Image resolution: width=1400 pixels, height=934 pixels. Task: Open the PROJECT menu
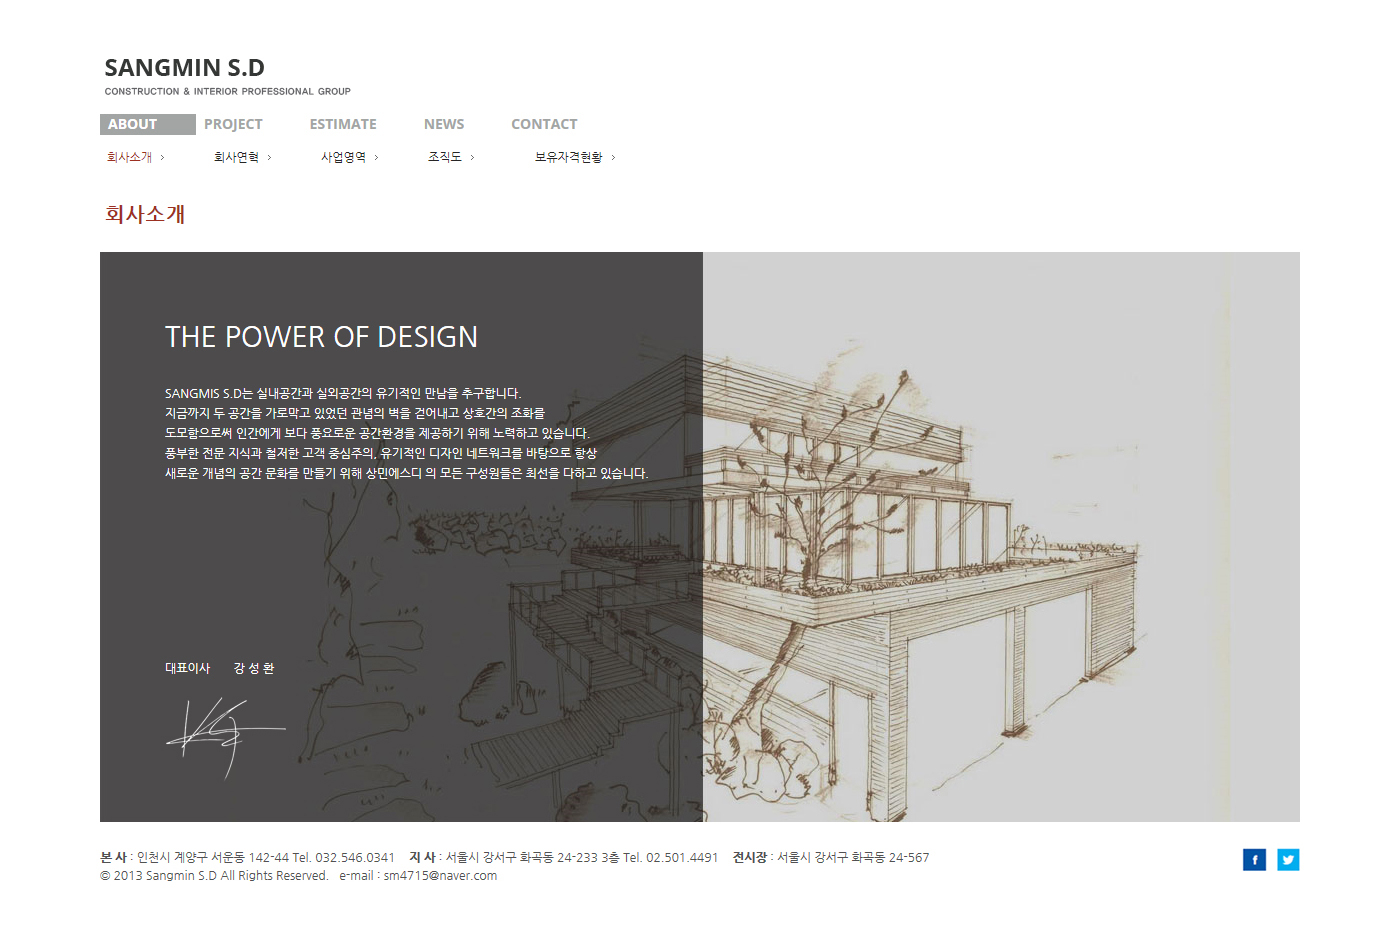click(x=233, y=124)
